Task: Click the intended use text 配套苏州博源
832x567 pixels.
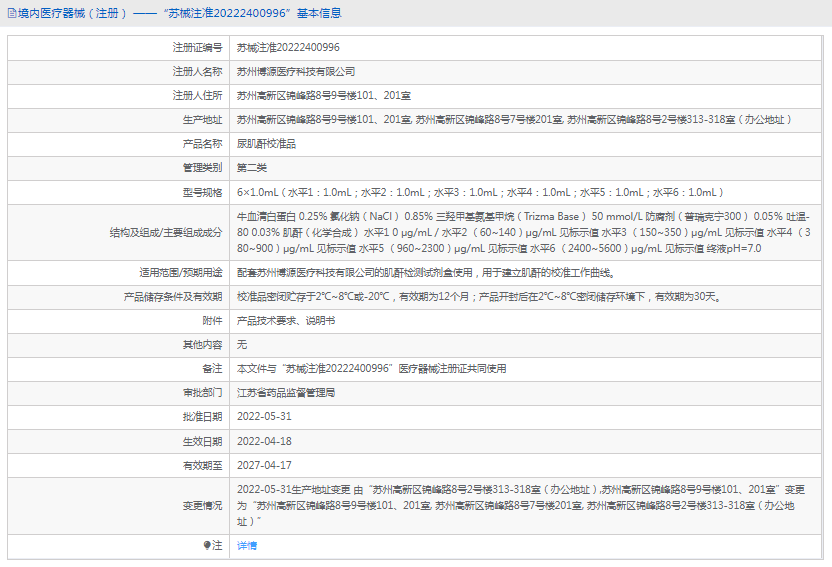Action: [x=426, y=273]
